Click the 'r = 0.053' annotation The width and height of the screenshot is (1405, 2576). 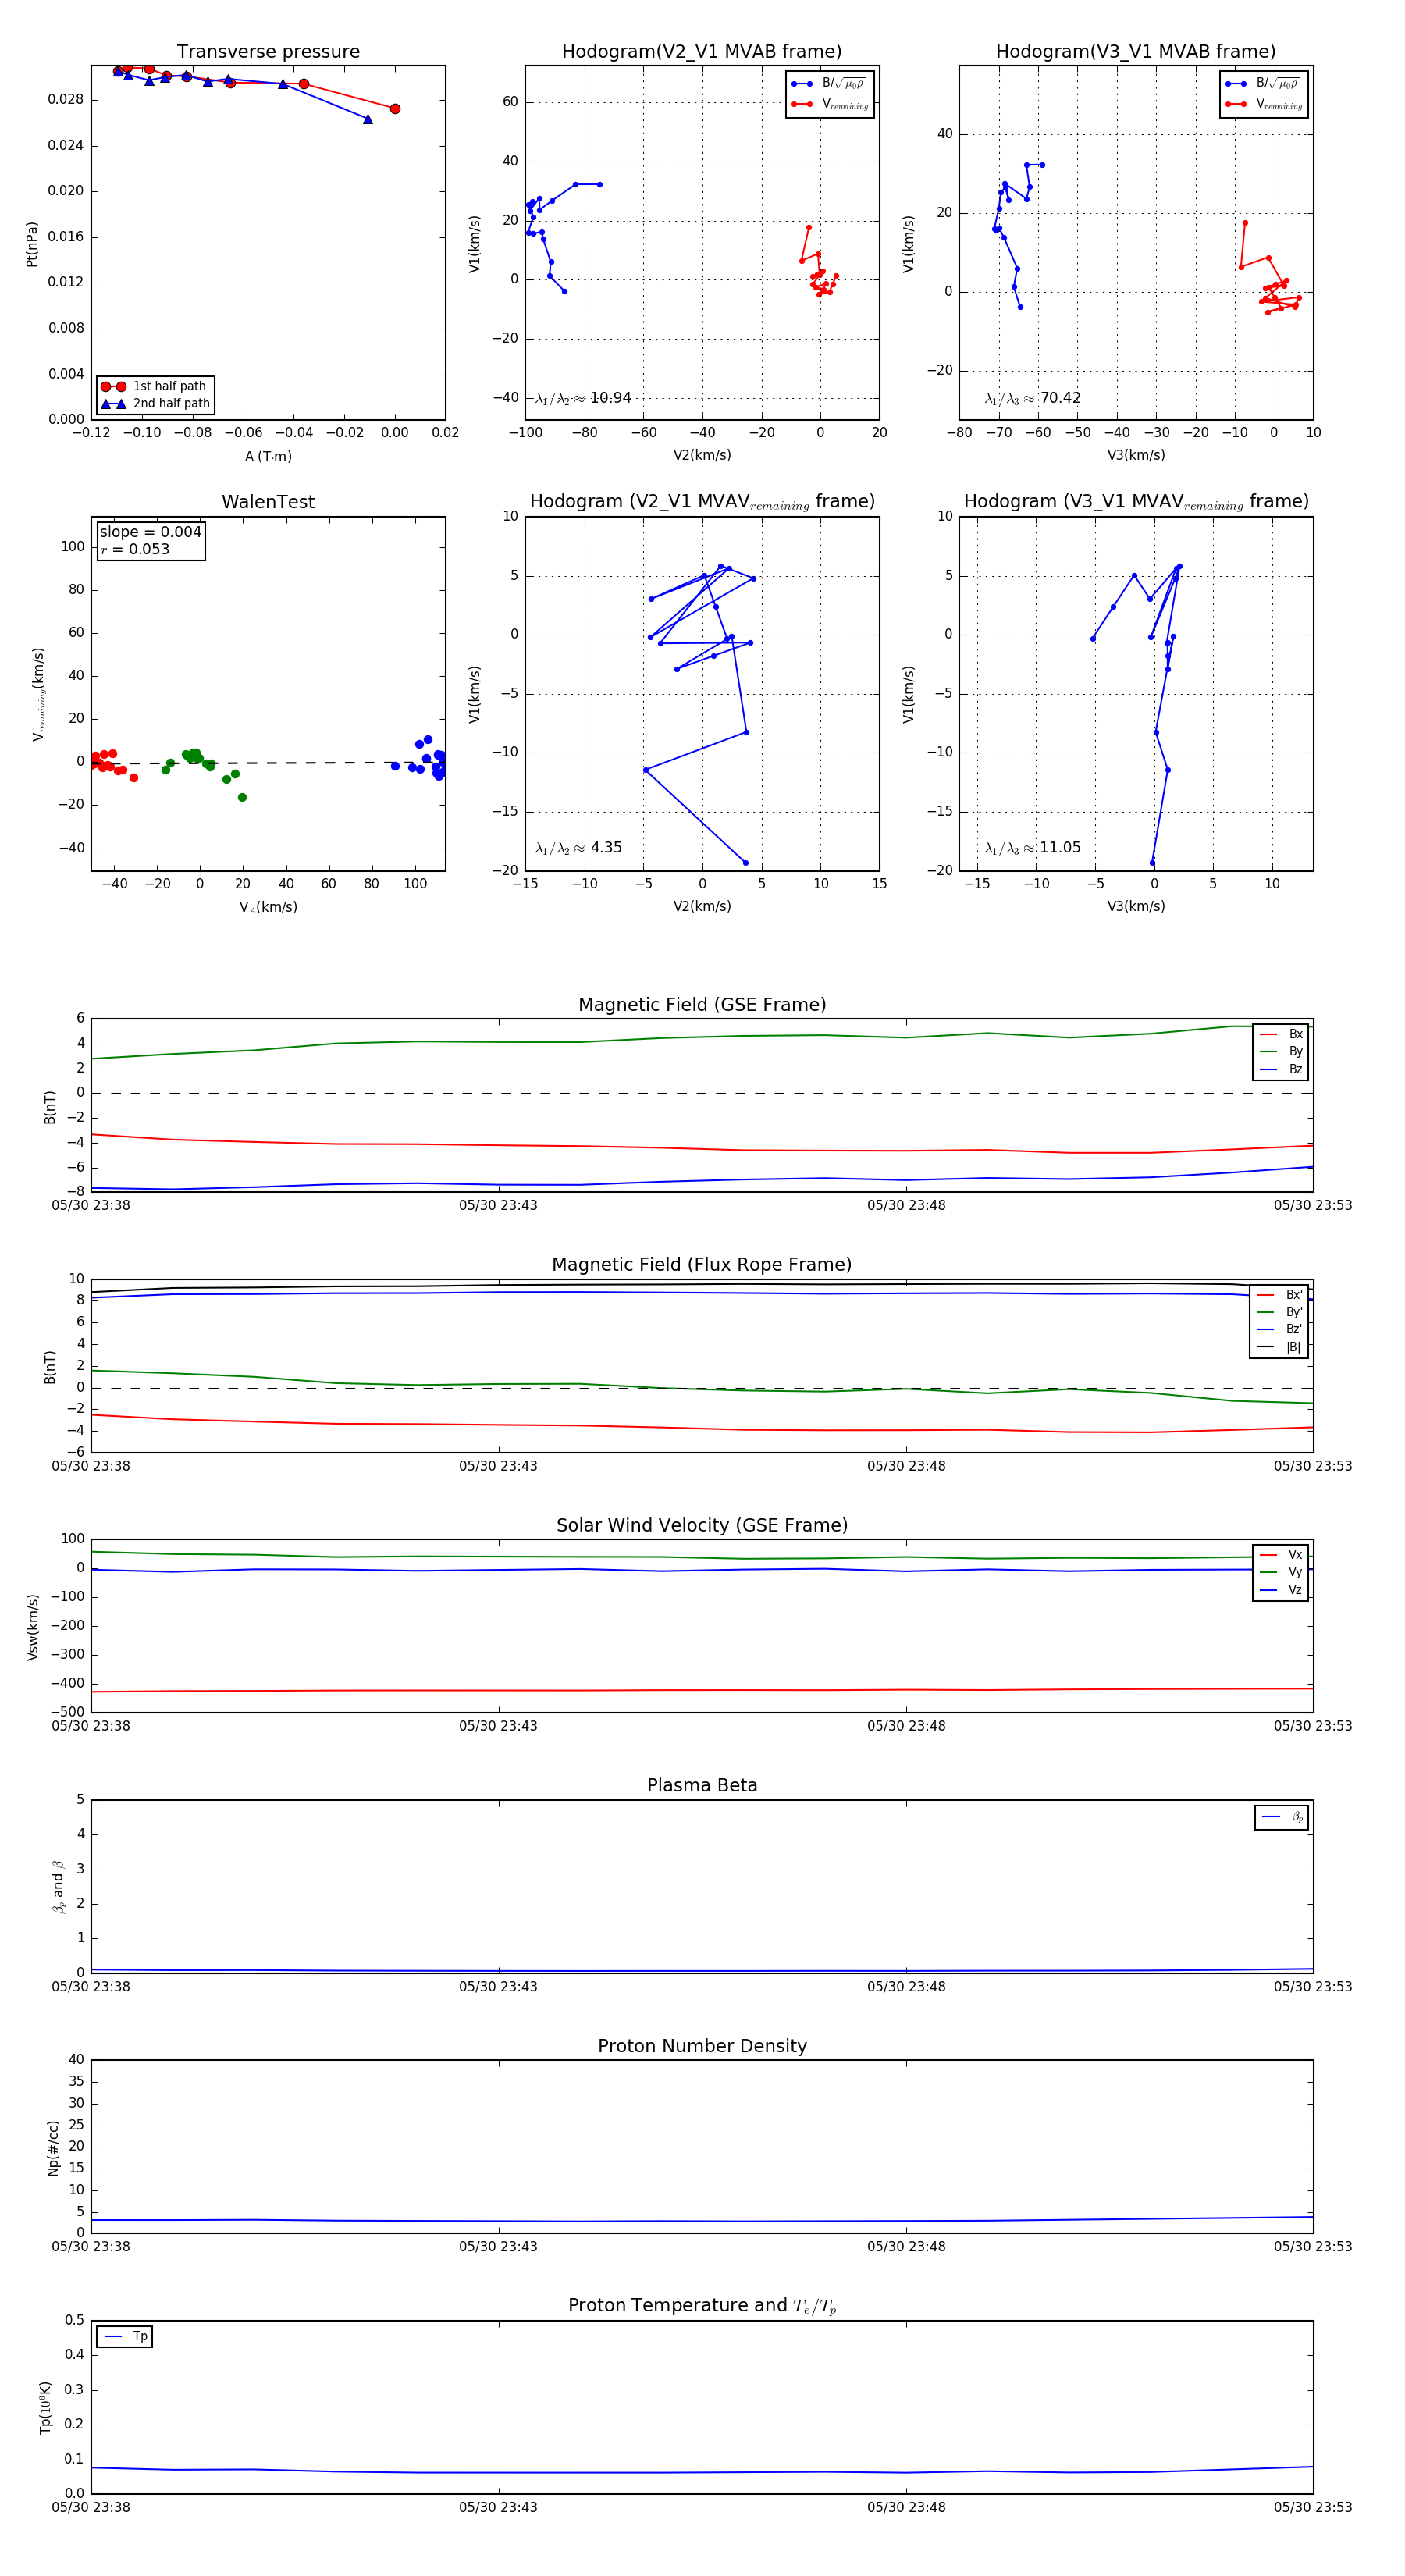(135, 549)
